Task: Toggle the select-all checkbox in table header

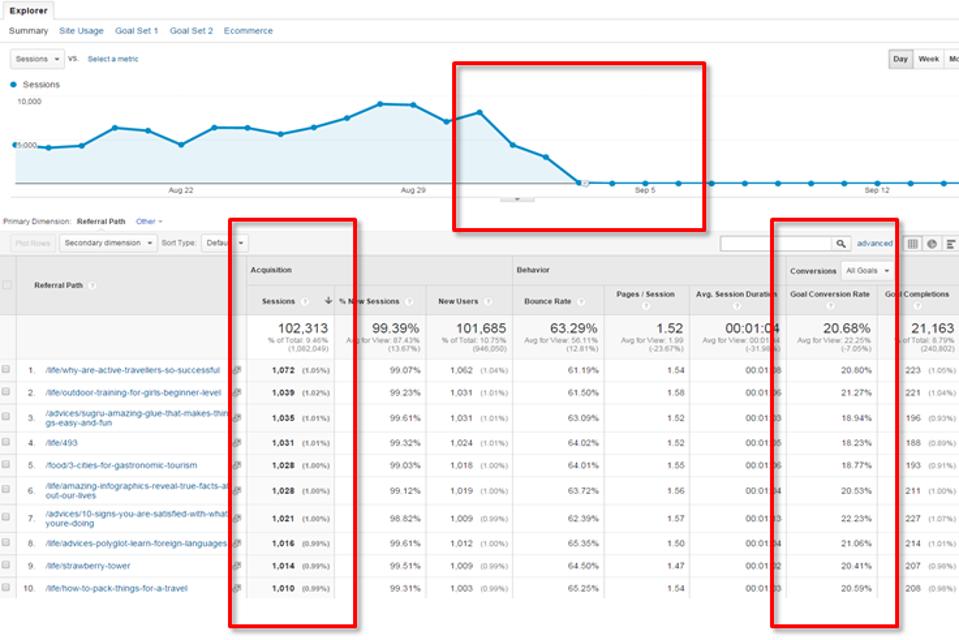Action: click(x=8, y=285)
